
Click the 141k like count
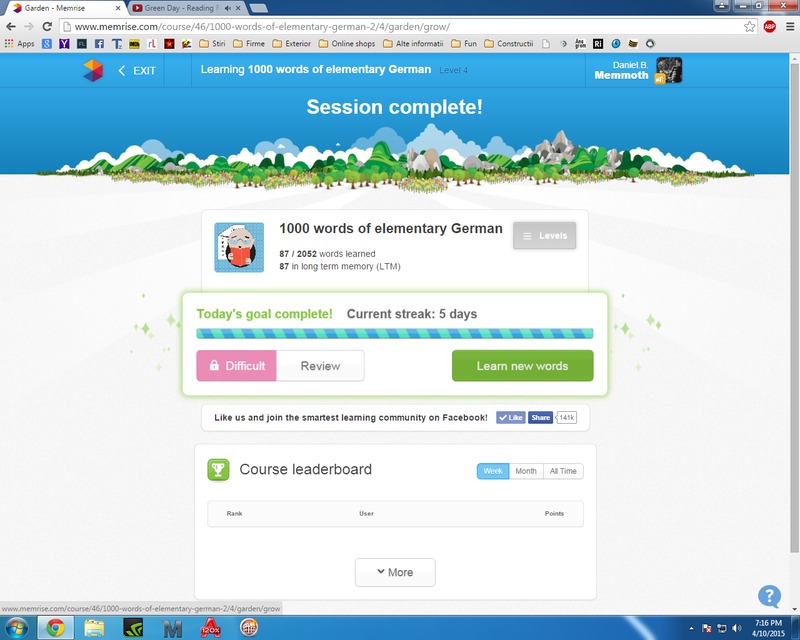coord(566,417)
